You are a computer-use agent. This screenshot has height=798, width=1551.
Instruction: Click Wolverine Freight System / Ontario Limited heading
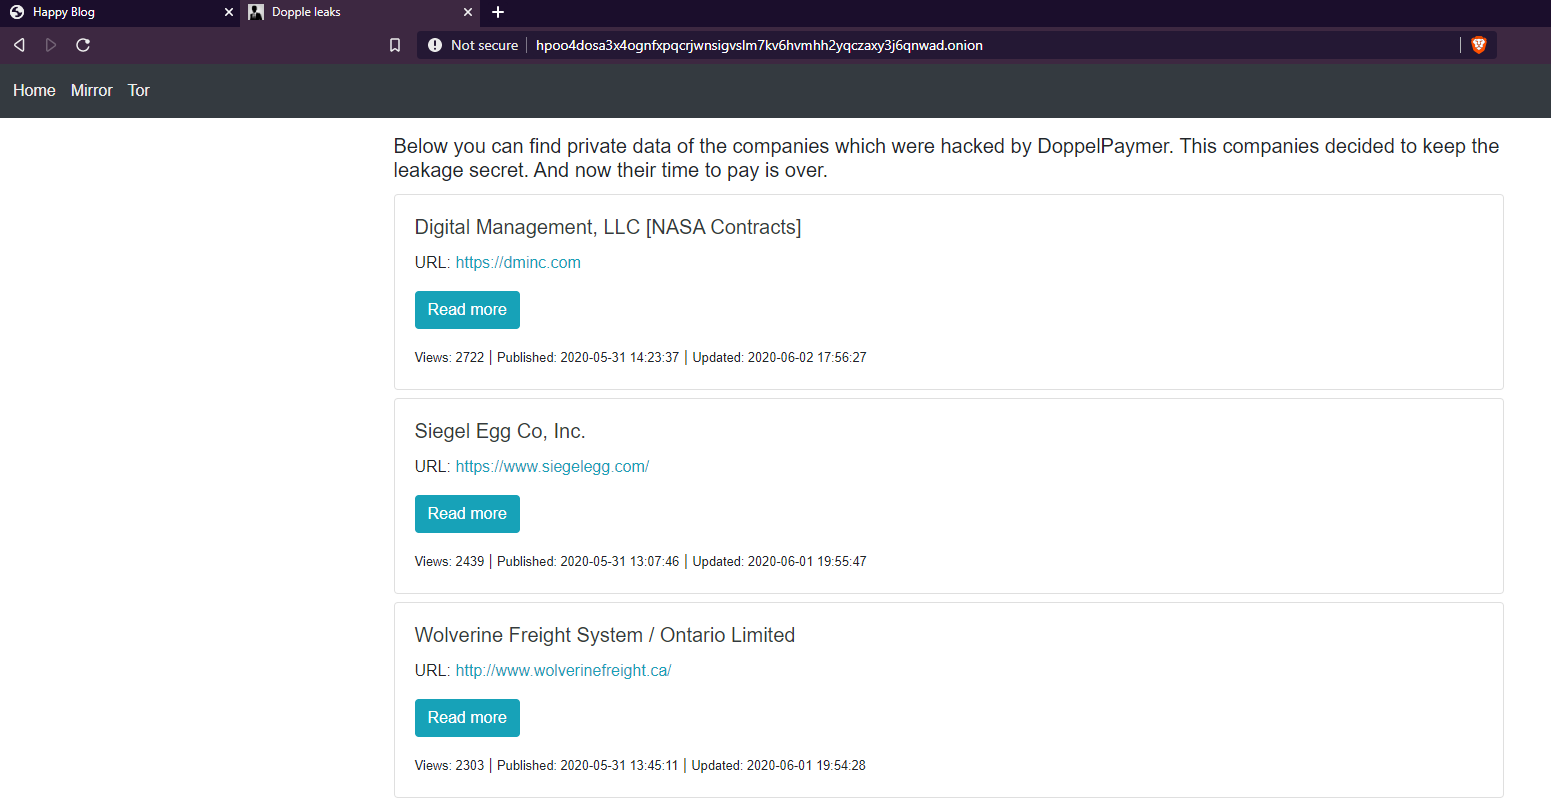point(605,635)
